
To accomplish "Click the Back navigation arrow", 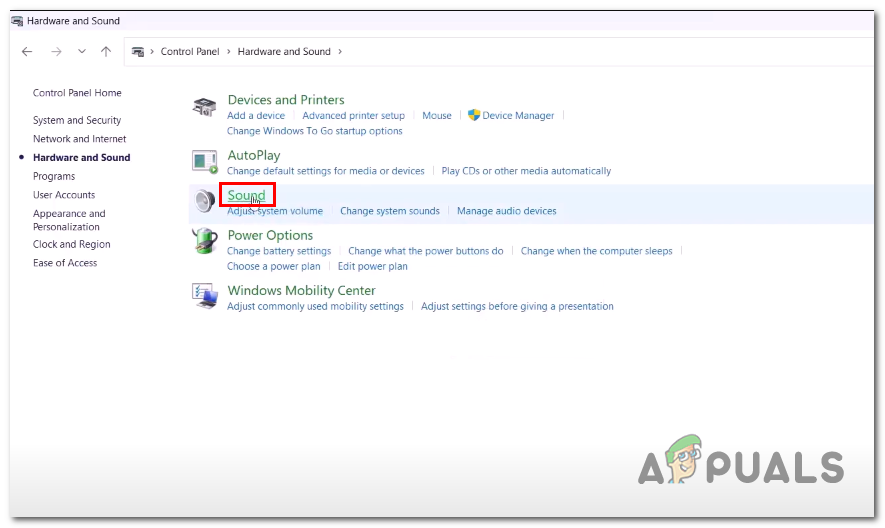I will [x=27, y=51].
